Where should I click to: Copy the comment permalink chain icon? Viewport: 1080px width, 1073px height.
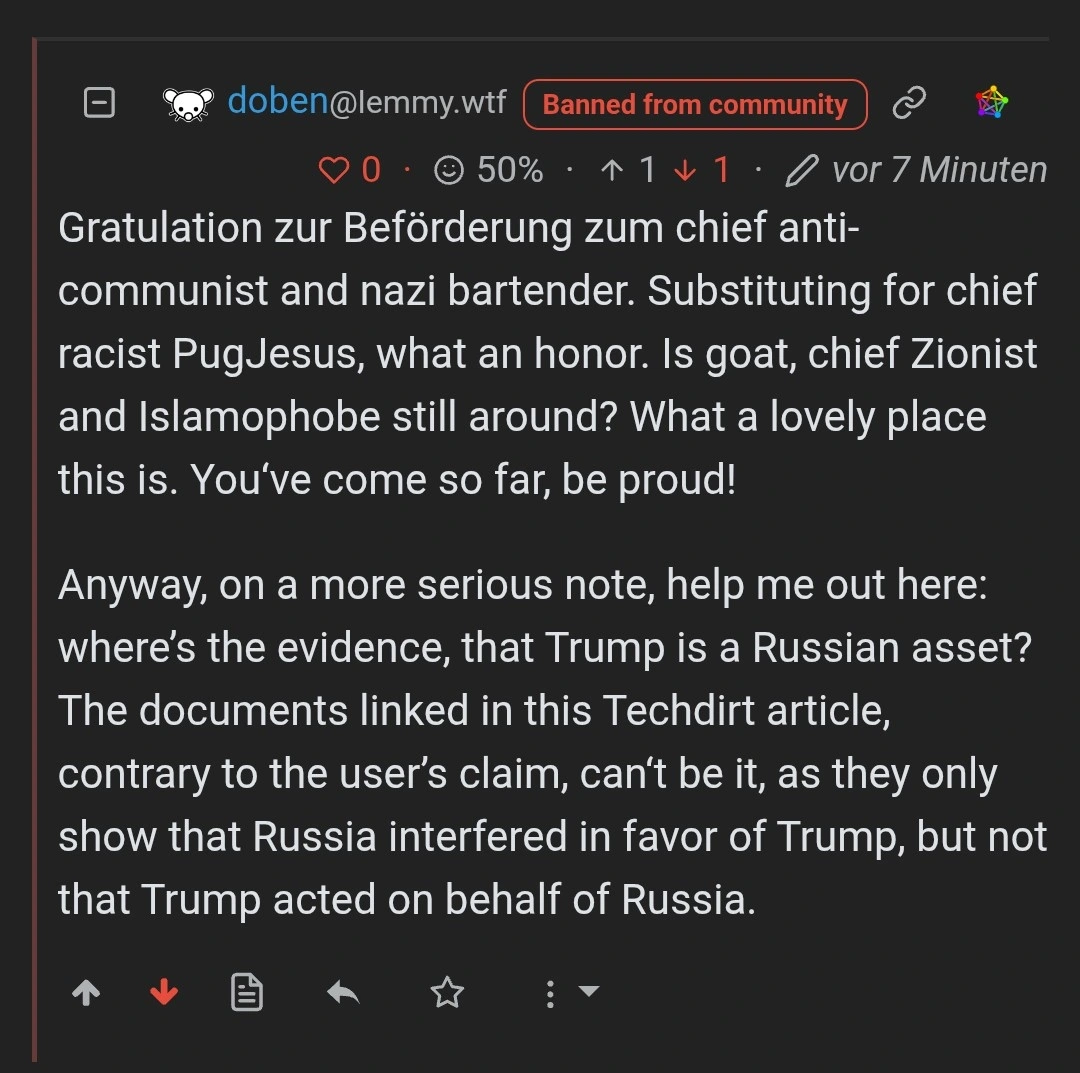click(x=908, y=103)
